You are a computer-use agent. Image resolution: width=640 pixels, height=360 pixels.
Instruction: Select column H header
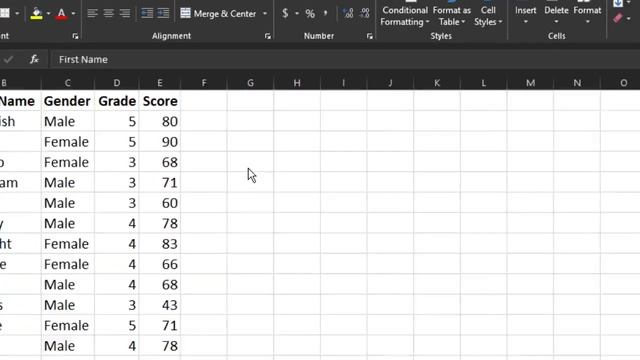297,83
